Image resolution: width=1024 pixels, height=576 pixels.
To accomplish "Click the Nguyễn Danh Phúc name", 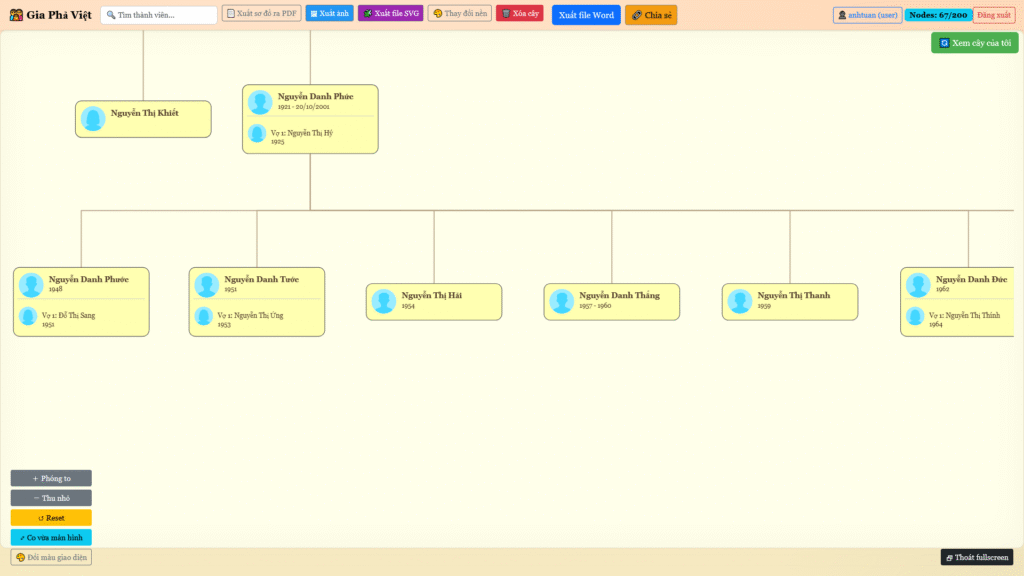I will tap(315, 96).
